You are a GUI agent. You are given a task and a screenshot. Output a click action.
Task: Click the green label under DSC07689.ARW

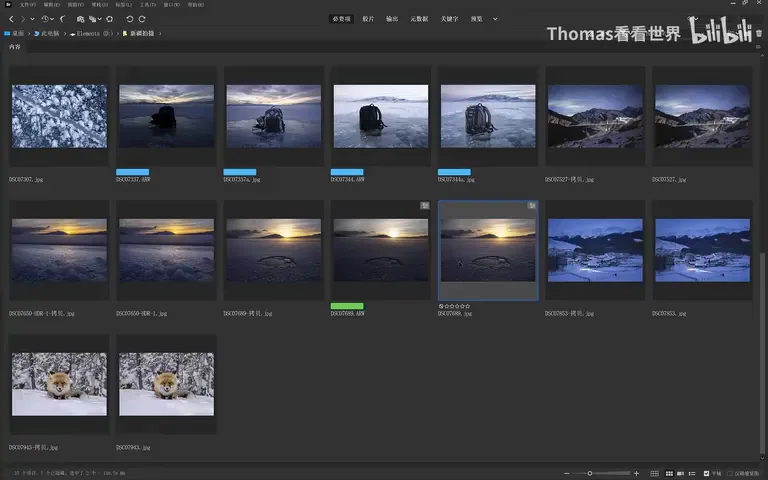click(347, 306)
